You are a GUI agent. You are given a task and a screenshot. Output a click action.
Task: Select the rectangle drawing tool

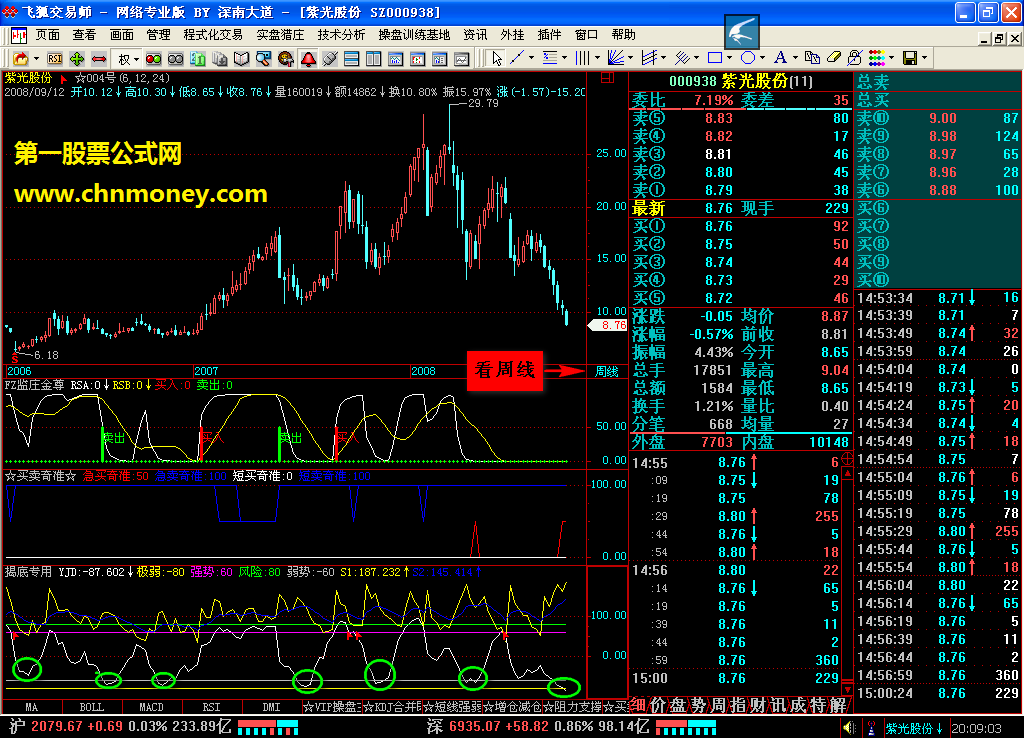[715, 58]
